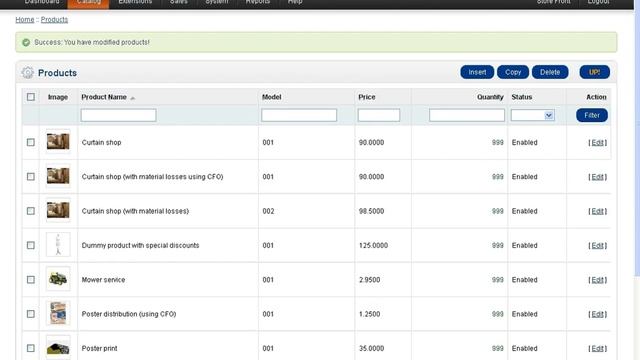Edit the Poster print product
Image resolution: width=640 pixels, height=360 pixels.
pos(598,348)
